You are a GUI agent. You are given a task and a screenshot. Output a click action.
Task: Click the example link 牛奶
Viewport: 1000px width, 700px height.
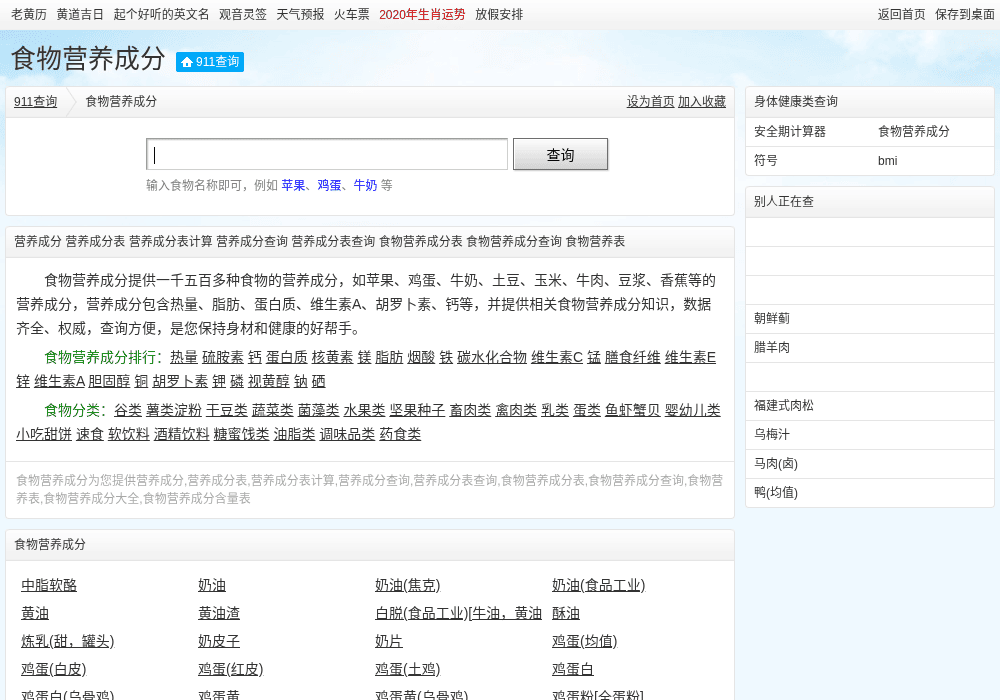coord(365,185)
